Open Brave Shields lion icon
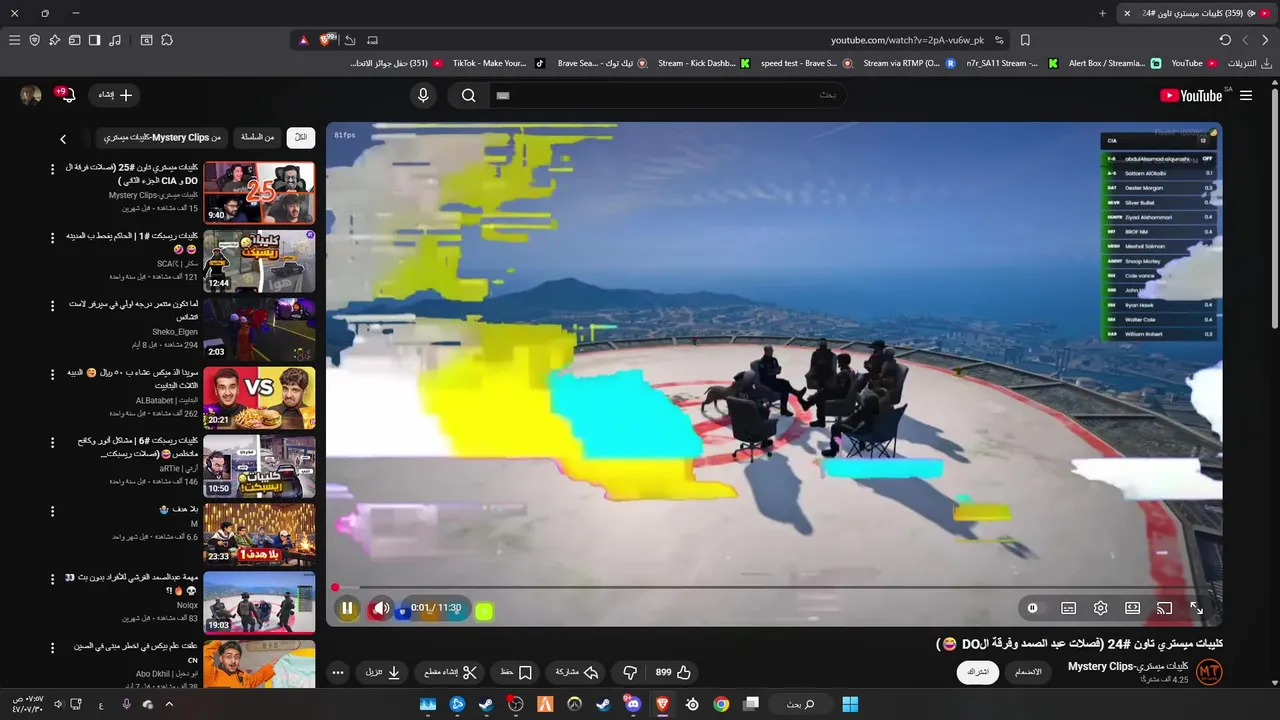Screen dimensions: 1280x720 (326, 40)
